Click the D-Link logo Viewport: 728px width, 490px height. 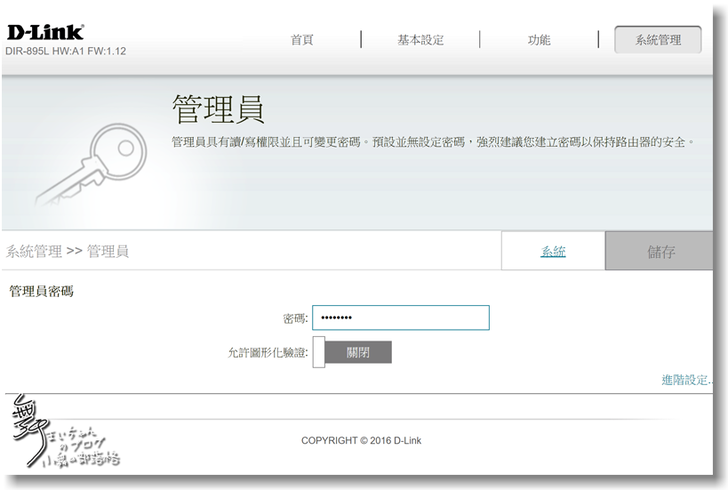[x=45, y=31]
